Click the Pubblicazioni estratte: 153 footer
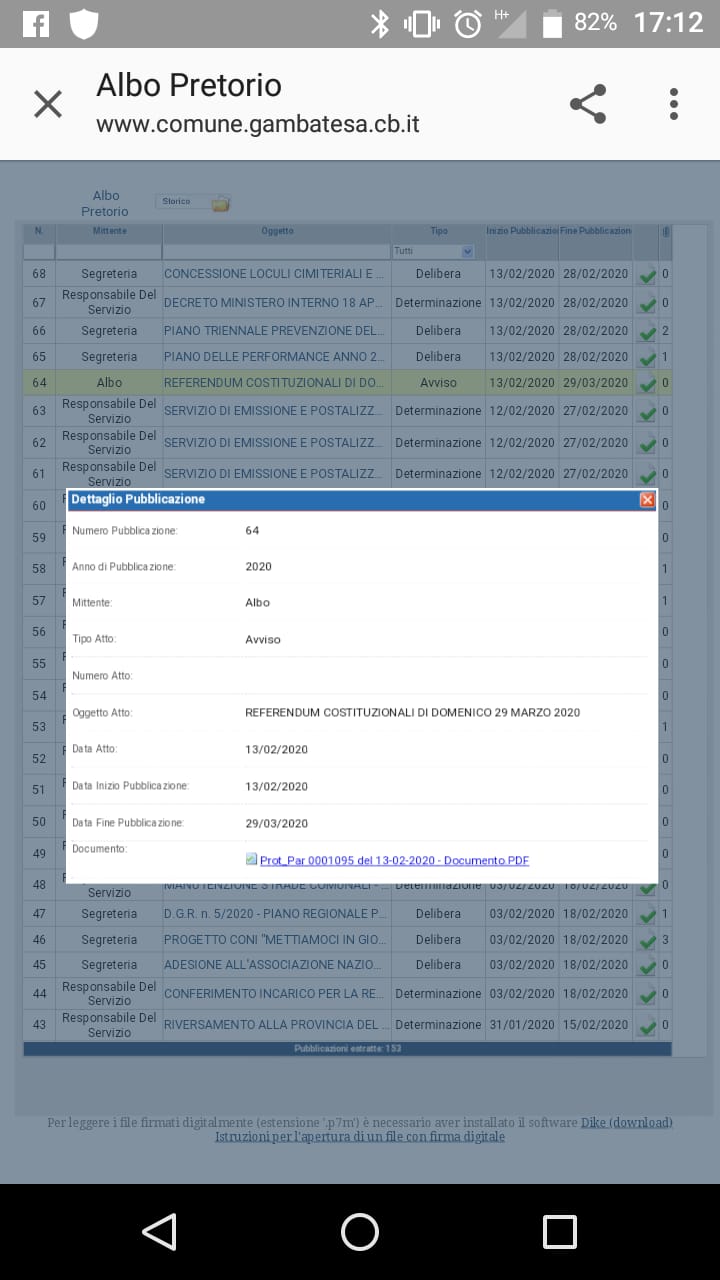This screenshot has height=1280, width=720. point(347,1049)
